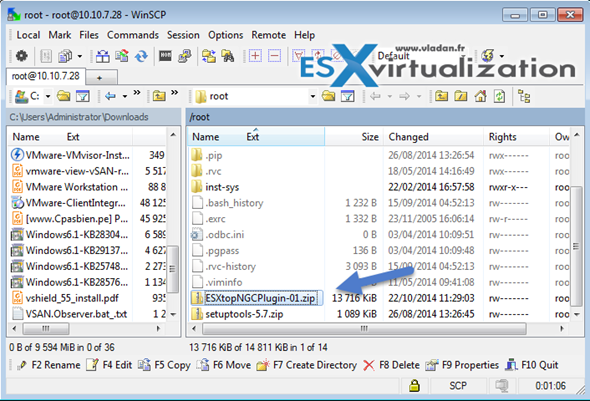Click the Compare Directories icon
590x401 pixels.
click(x=102, y=56)
